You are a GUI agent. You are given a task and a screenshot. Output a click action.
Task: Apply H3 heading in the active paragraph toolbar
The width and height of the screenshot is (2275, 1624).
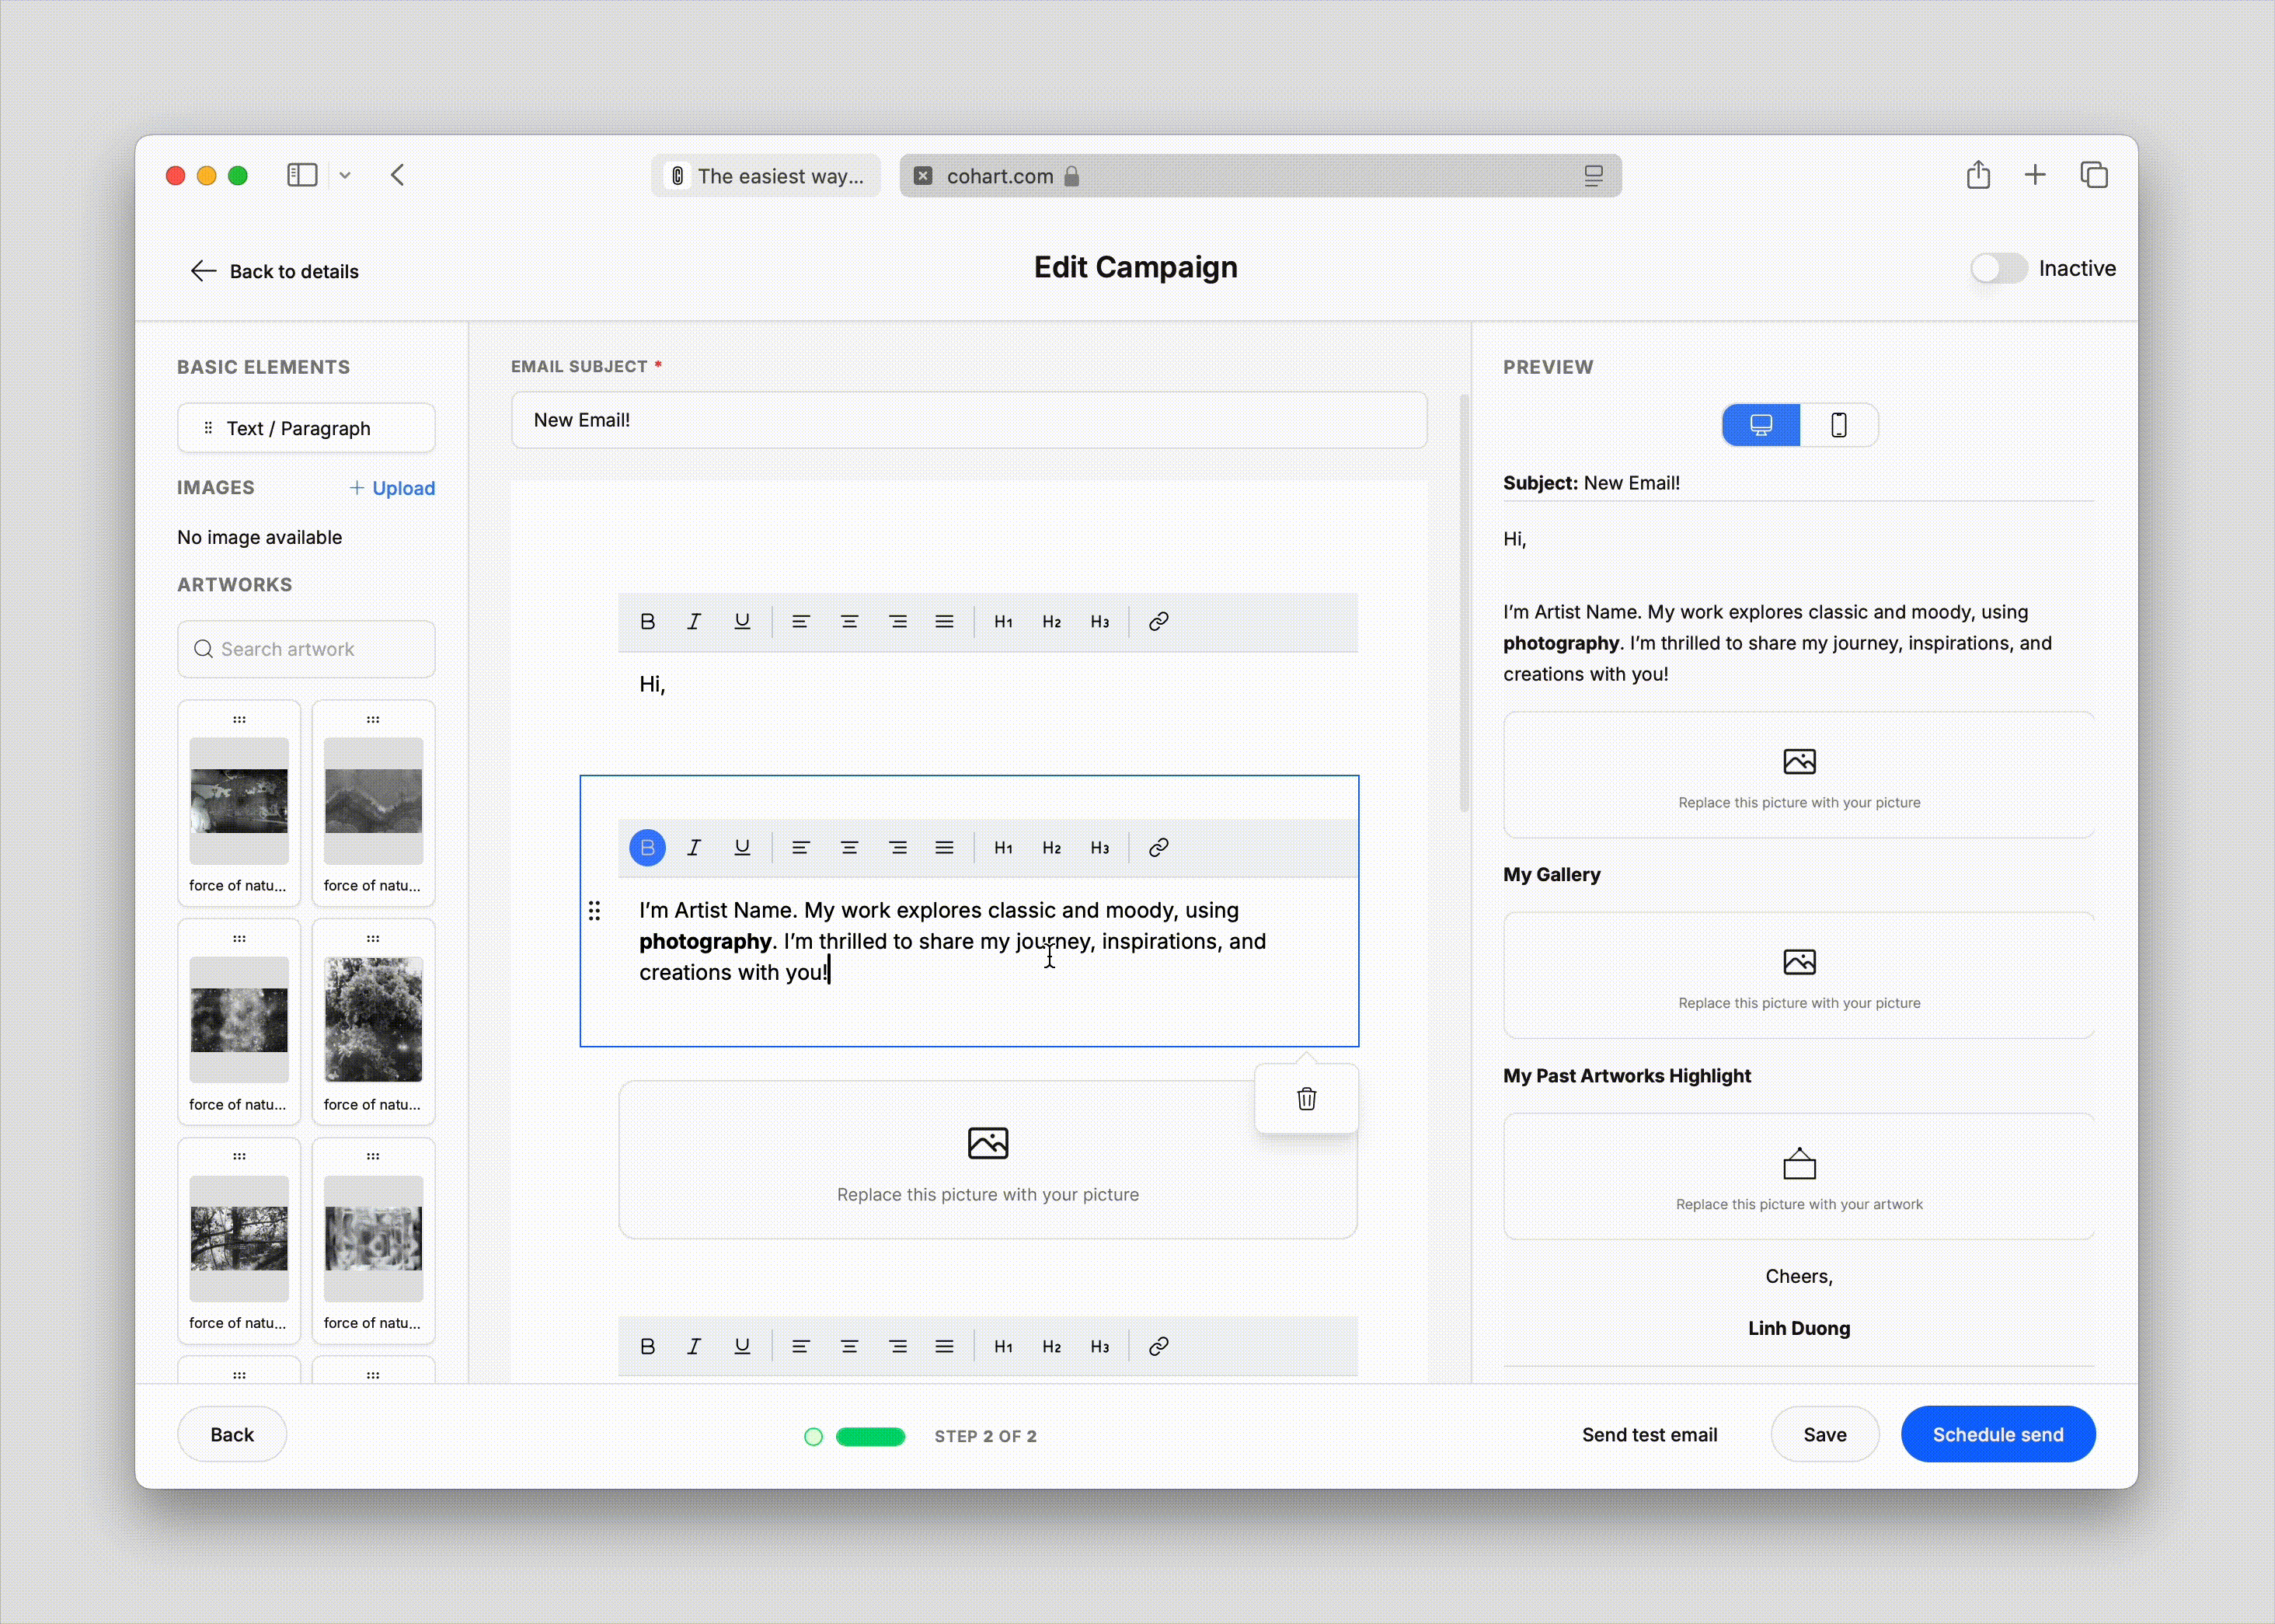click(1100, 848)
